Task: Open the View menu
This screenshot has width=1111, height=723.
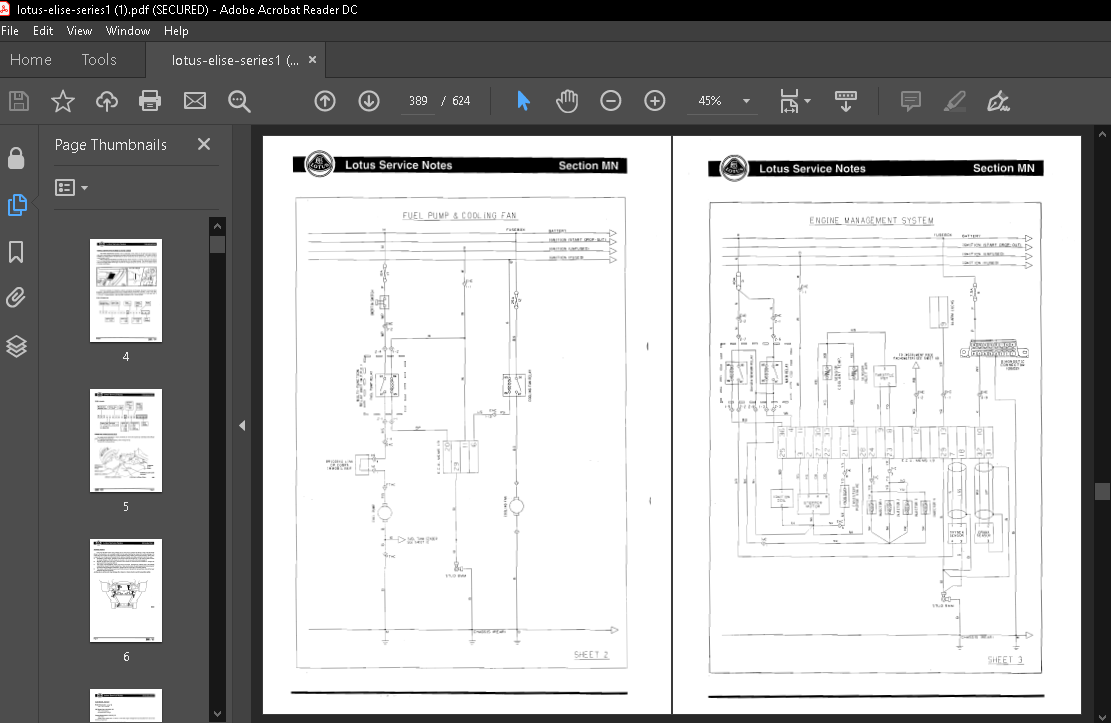Action: (x=79, y=30)
